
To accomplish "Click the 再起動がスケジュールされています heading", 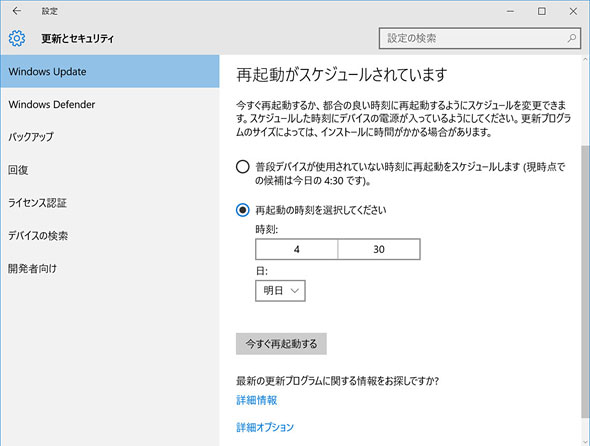I will point(342,75).
